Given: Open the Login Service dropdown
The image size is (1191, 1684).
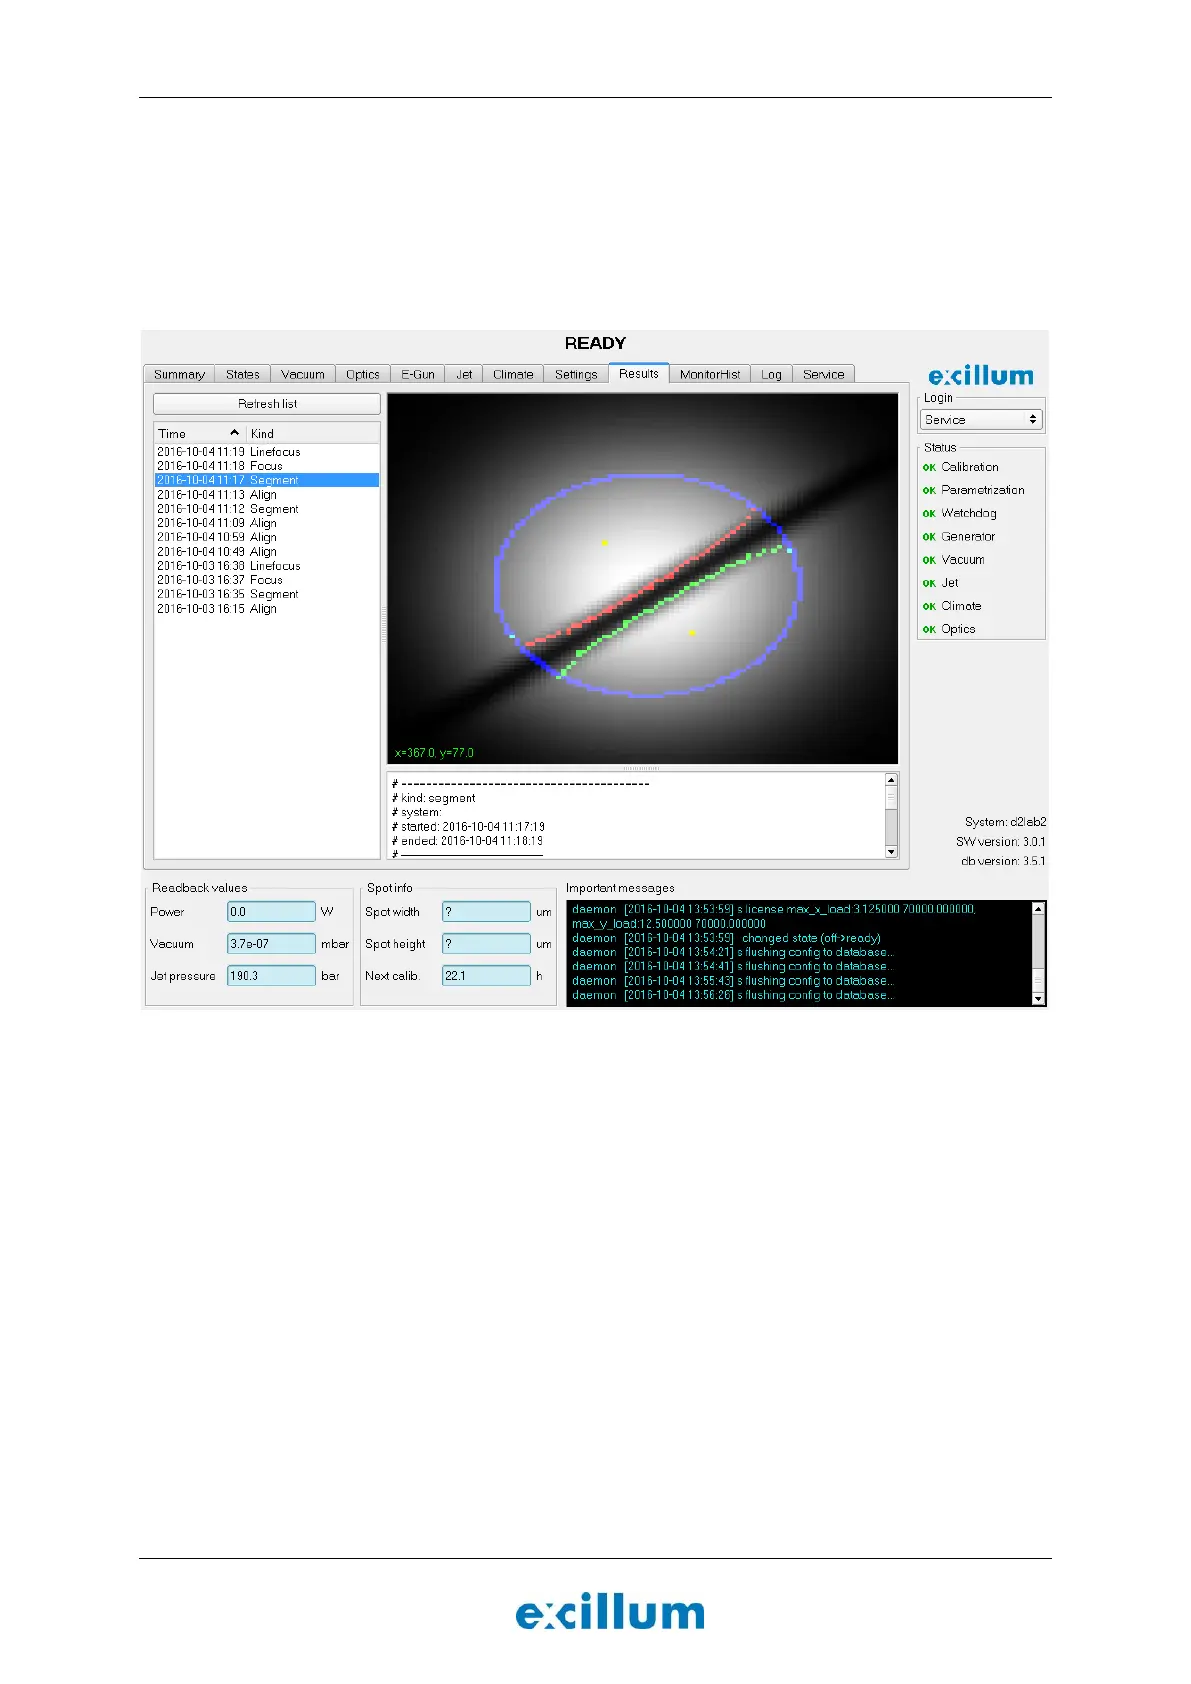Looking at the screenshot, I should click(x=980, y=420).
